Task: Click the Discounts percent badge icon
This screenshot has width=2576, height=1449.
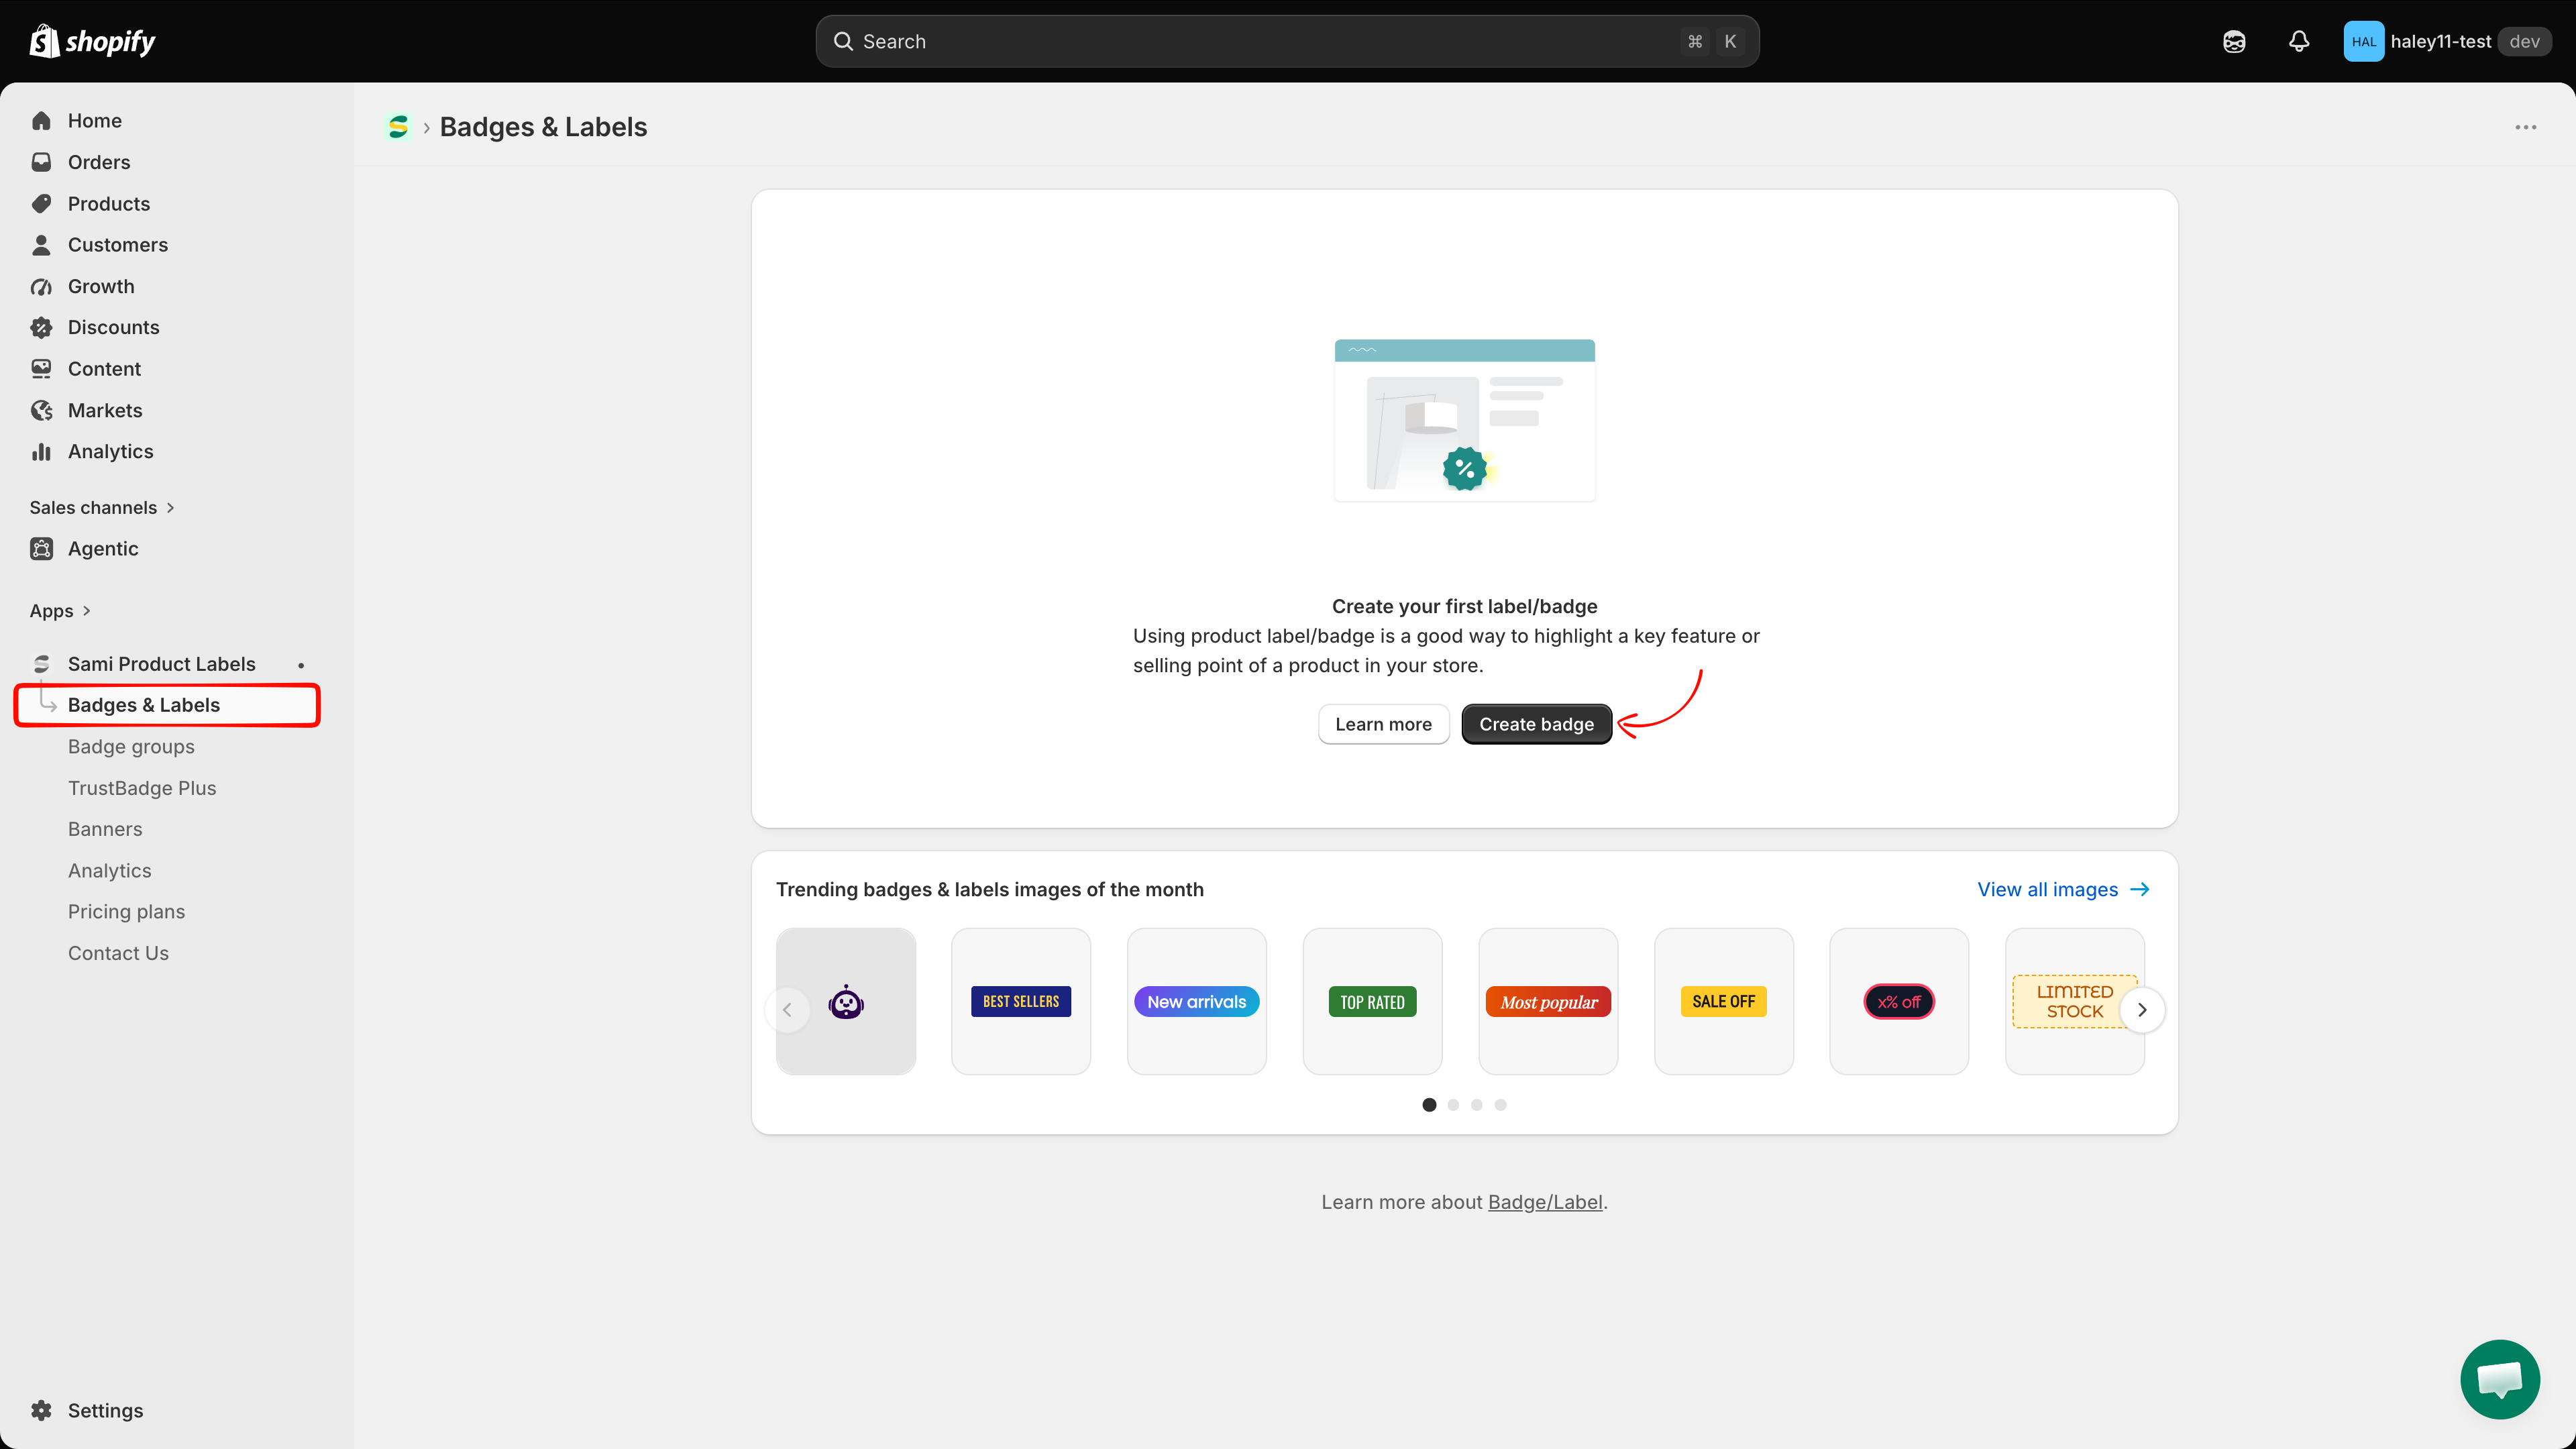Action: 41,328
